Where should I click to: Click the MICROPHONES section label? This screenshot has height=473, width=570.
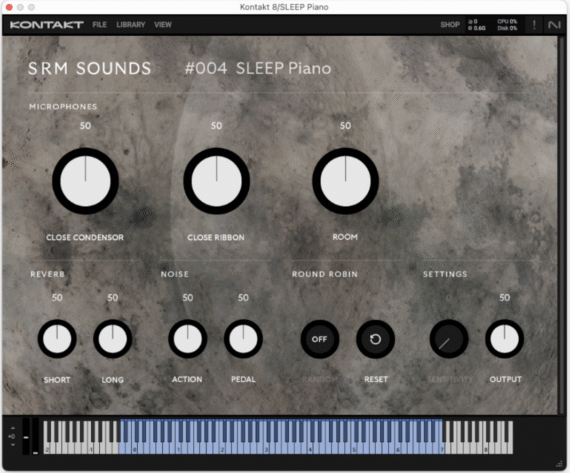pyautogui.click(x=63, y=107)
